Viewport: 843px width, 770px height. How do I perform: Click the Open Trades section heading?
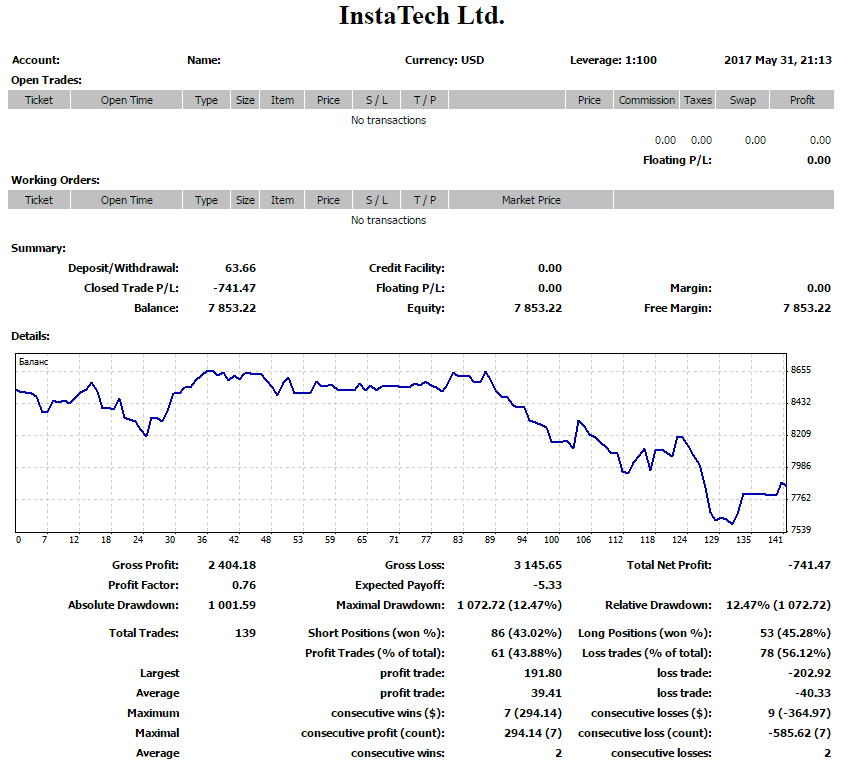pos(46,80)
